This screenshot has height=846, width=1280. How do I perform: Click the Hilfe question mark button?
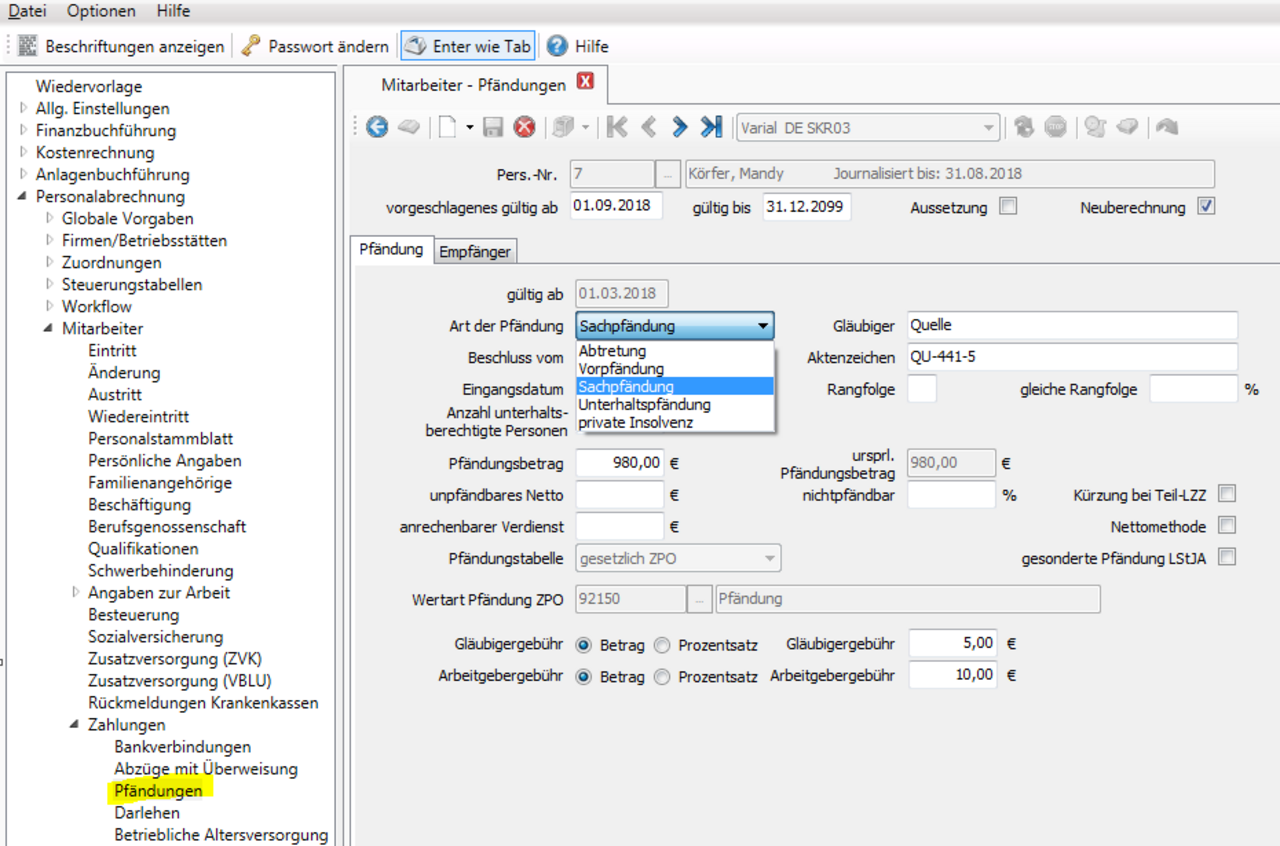click(578, 46)
